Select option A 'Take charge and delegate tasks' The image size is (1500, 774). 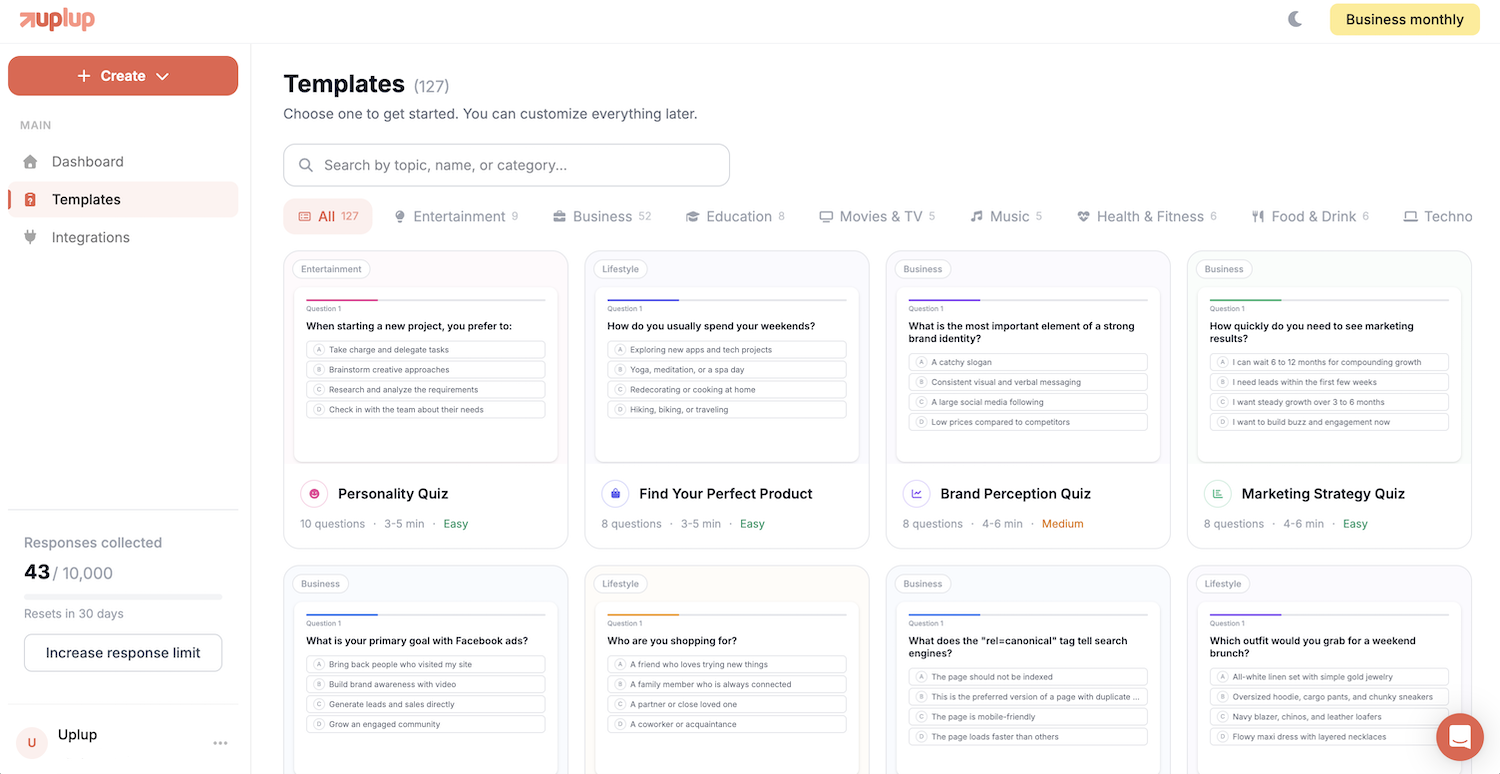pyautogui.click(x=426, y=350)
